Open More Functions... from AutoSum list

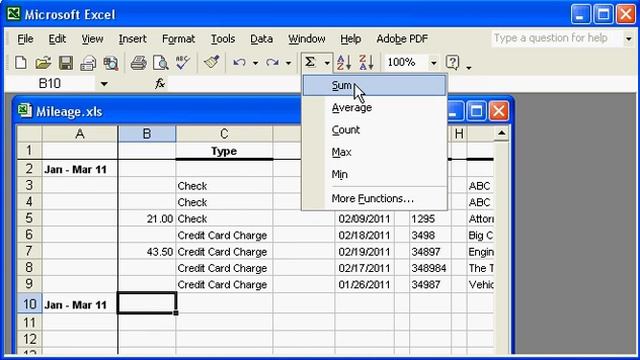[374, 198]
